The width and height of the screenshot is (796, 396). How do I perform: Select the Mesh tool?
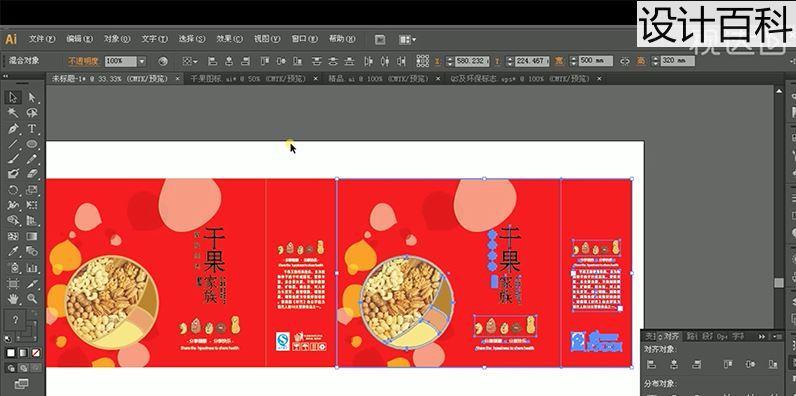(x=14, y=236)
